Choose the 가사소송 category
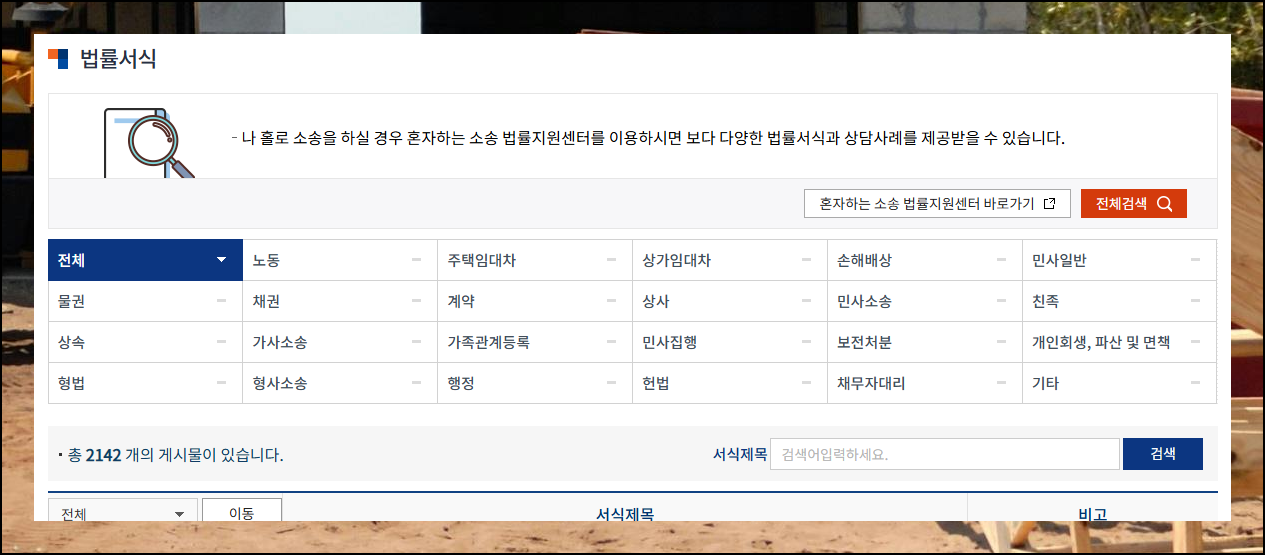 (339, 342)
